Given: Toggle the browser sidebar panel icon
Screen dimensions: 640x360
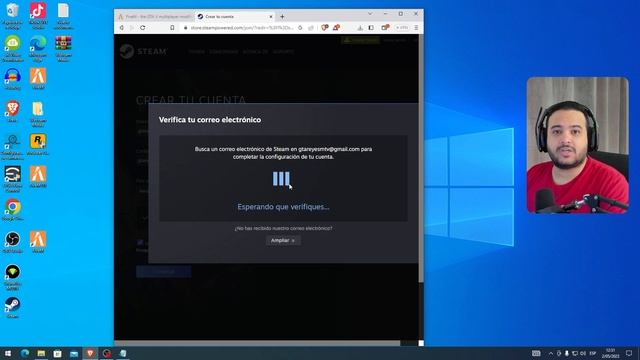Looking at the screenshot, I should click(x=371, y=28).
